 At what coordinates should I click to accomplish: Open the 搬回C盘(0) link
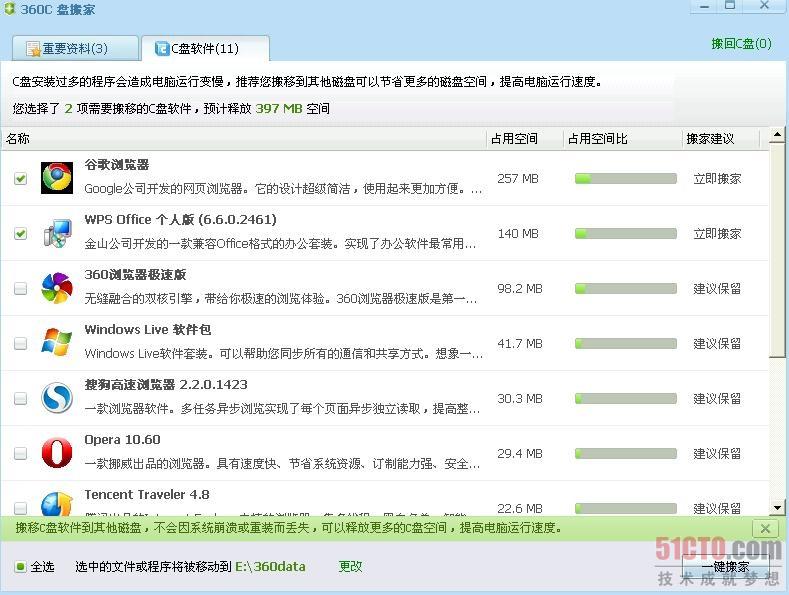coord(741,44)
